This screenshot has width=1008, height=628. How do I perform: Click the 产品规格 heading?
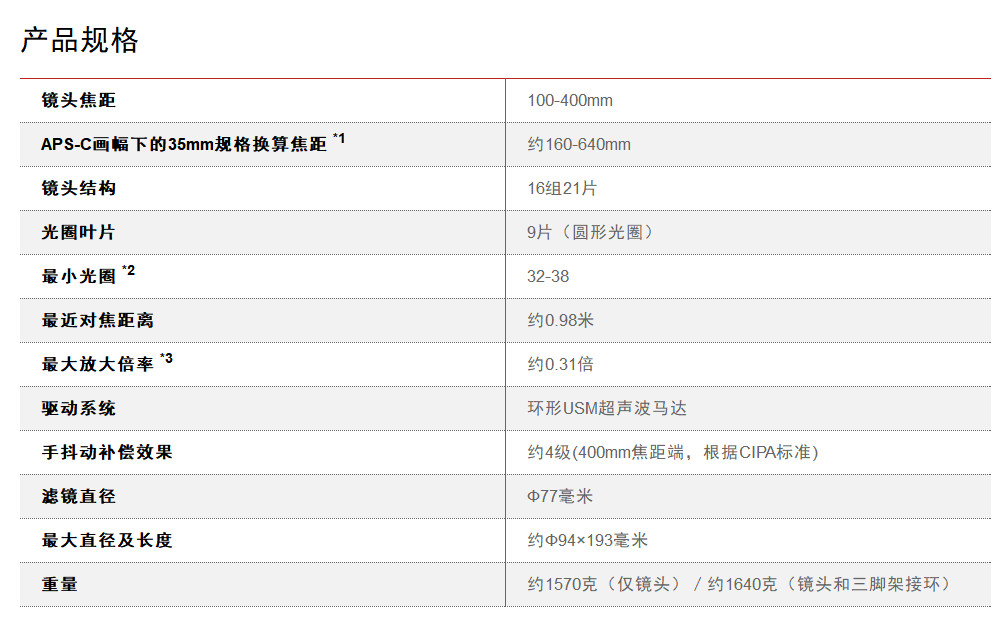point(80,40)
